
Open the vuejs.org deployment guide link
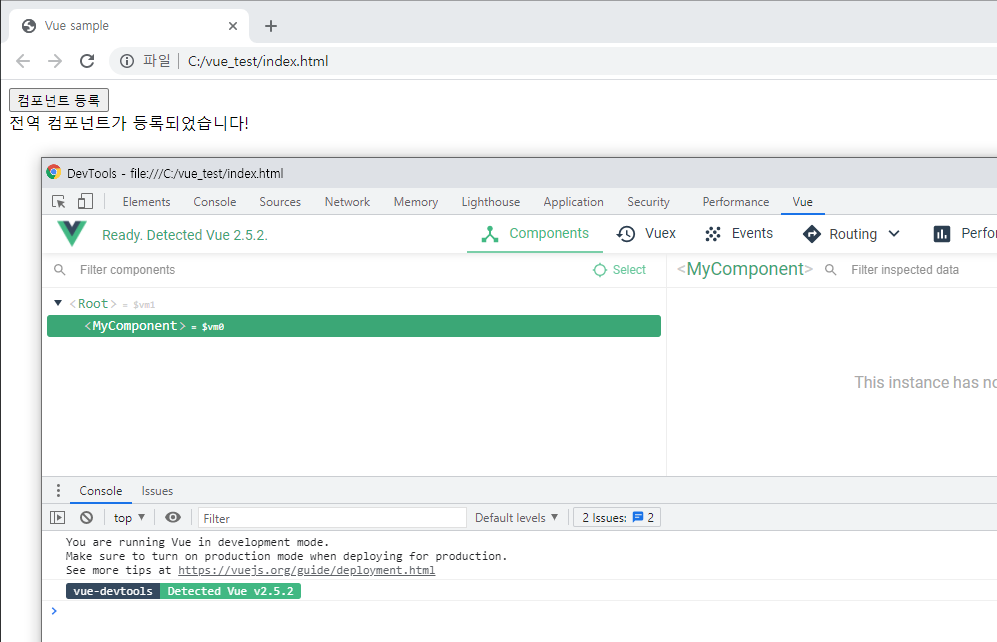pyautogui.click(x=306, y=570)
